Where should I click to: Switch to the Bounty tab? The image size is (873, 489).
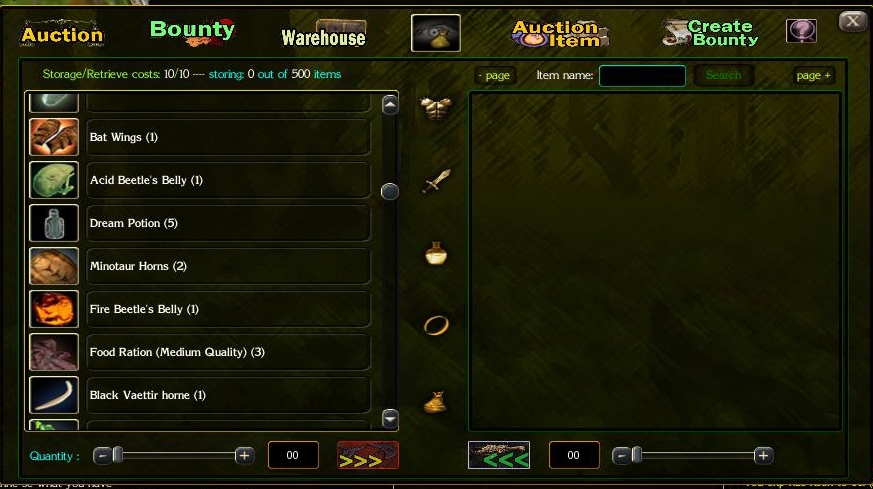pos(193,31)
